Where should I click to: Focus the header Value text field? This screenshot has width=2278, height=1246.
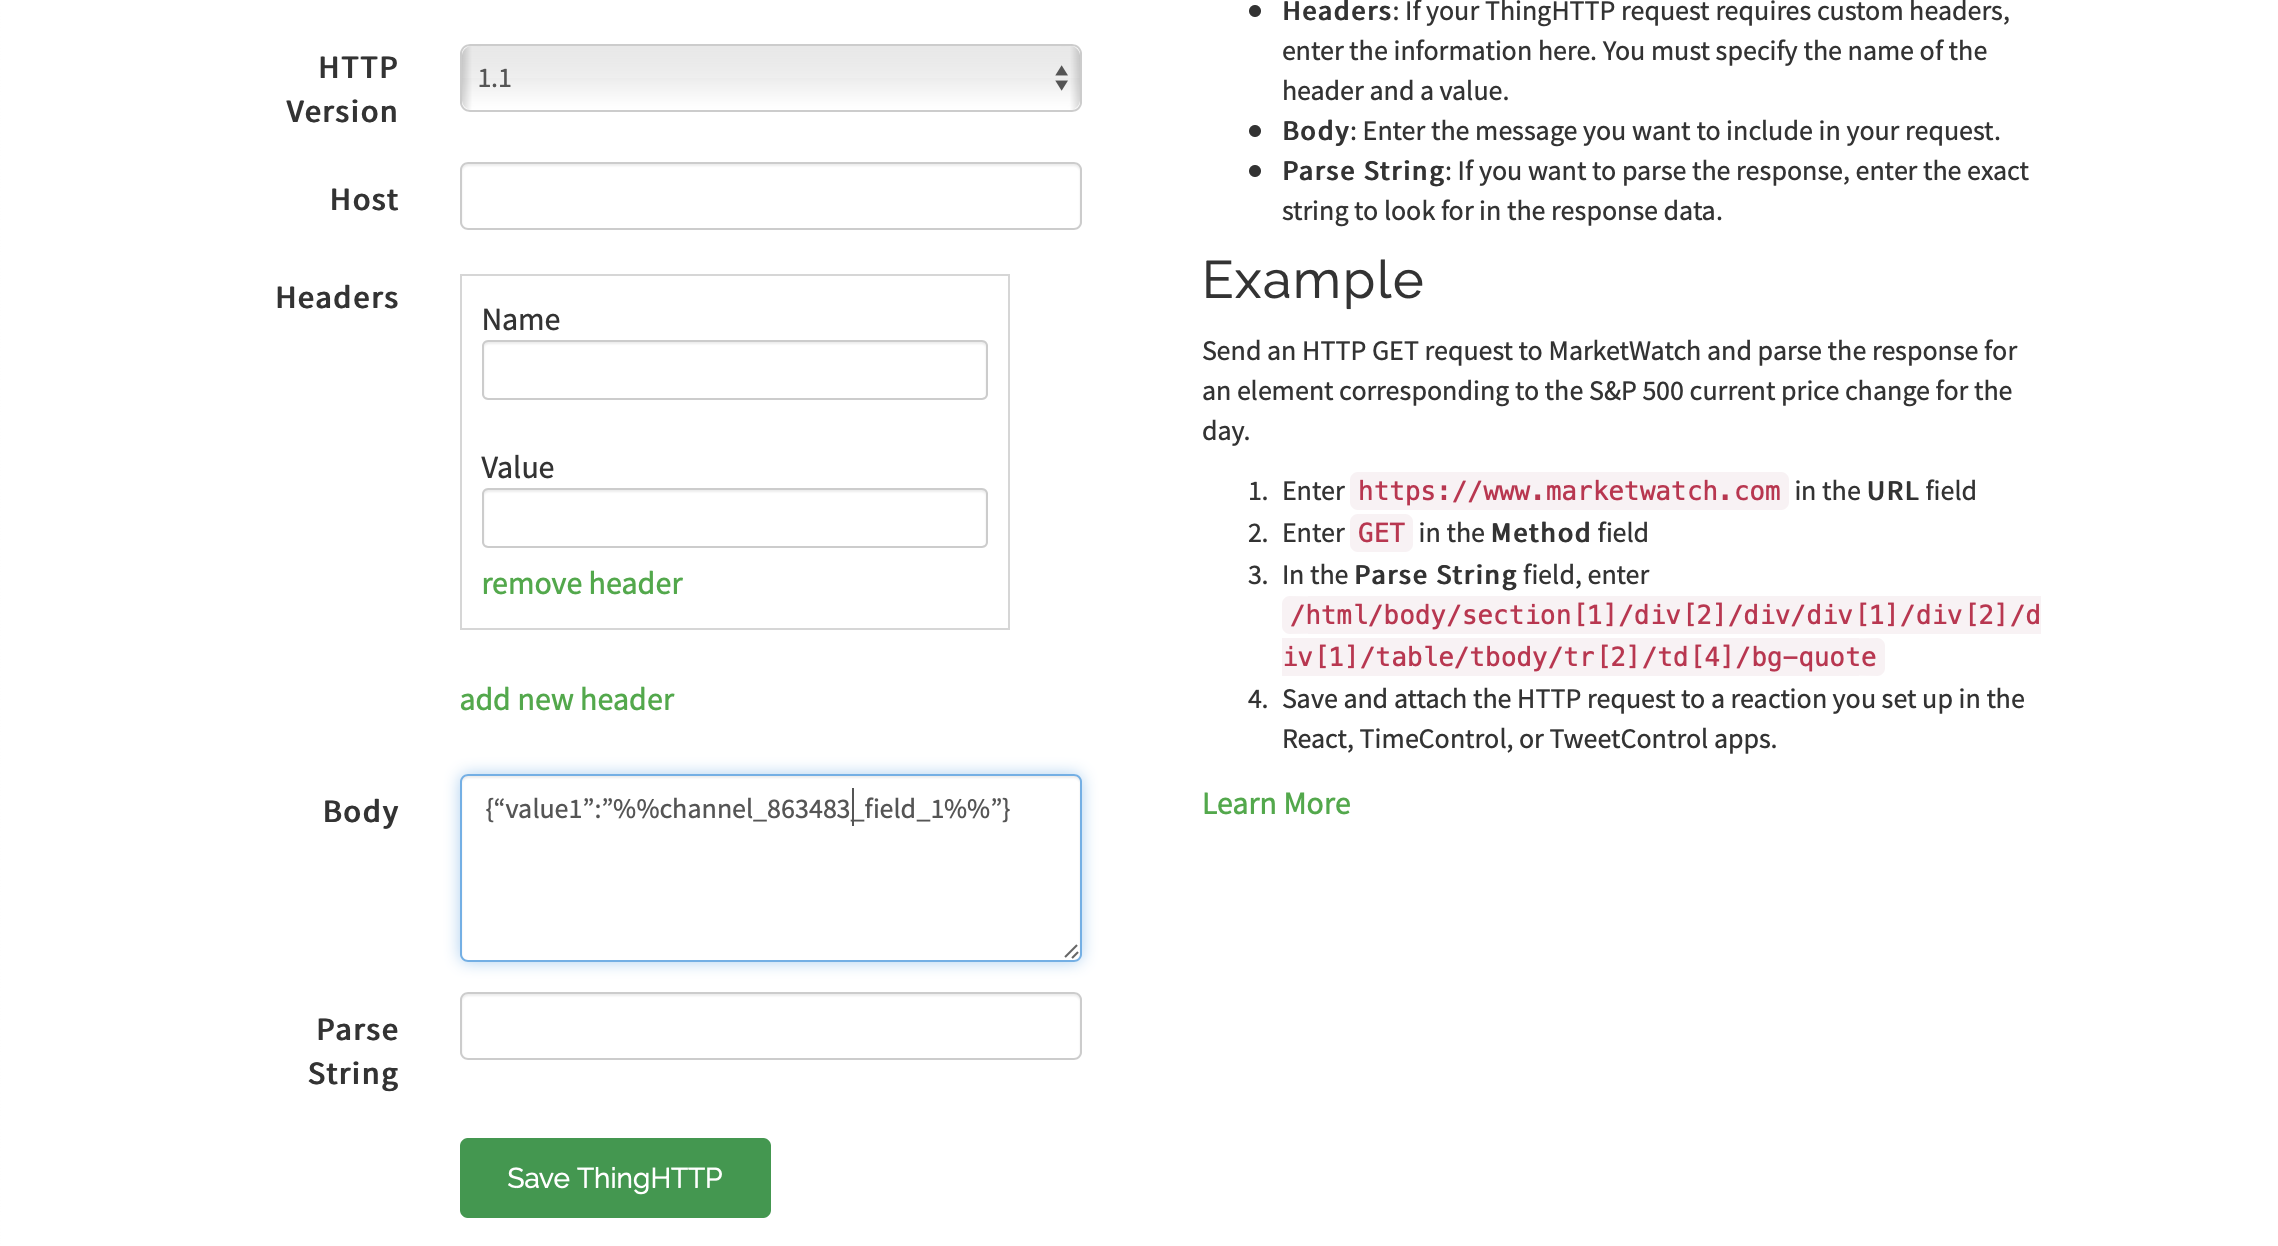pos(734,518)
